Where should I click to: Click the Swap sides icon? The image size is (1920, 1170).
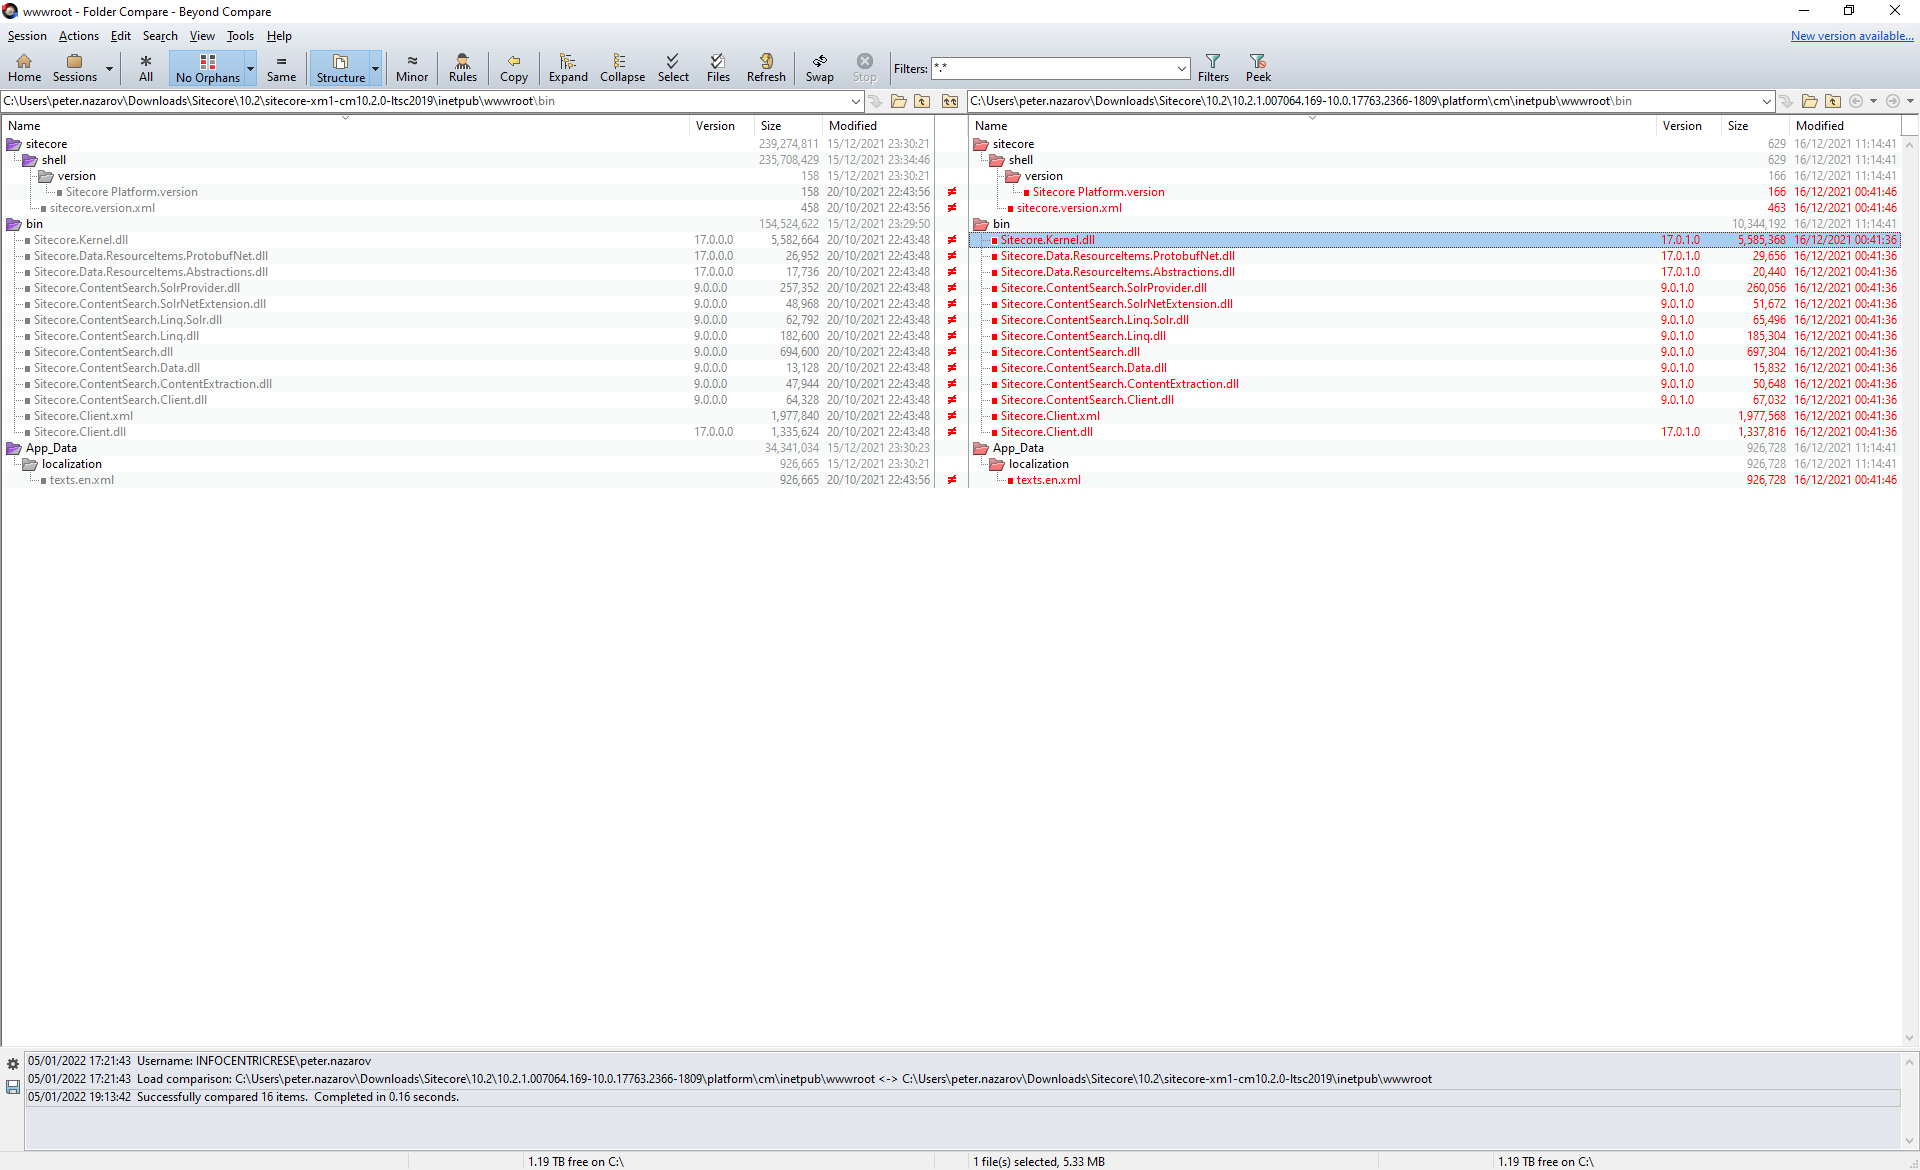[819, 67]
